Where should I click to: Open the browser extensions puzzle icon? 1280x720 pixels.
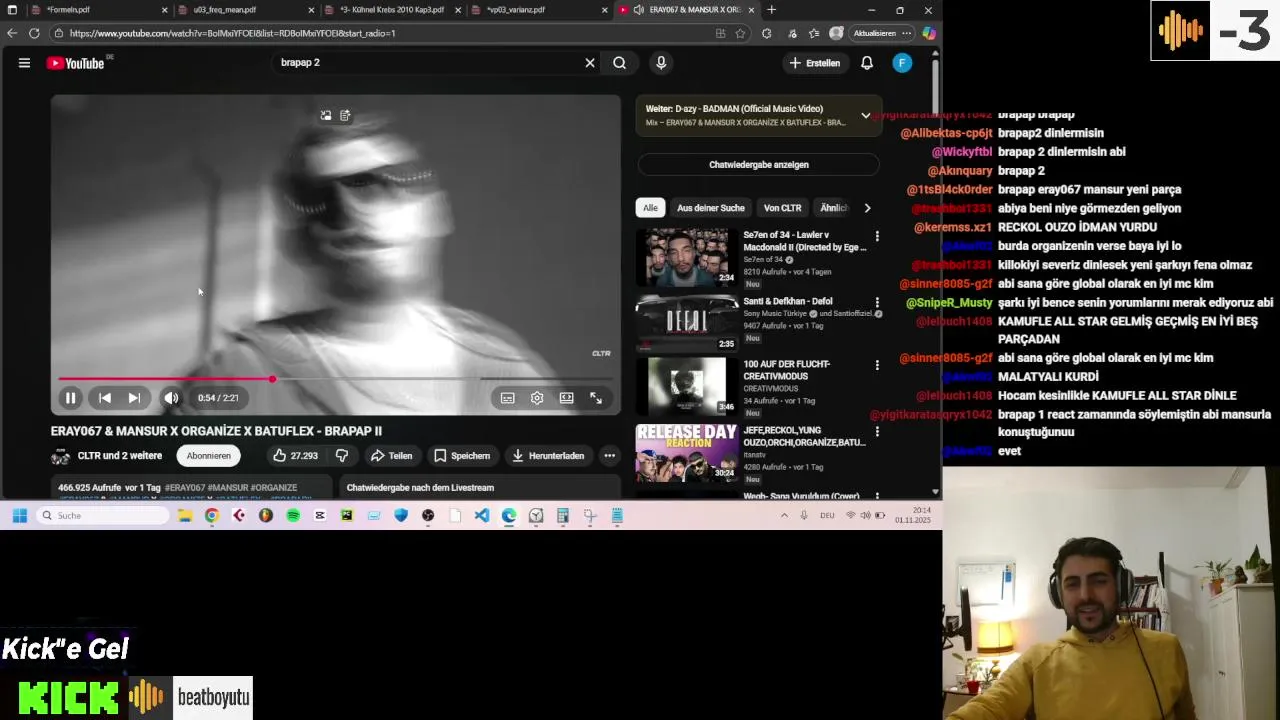tap(767, 33)
